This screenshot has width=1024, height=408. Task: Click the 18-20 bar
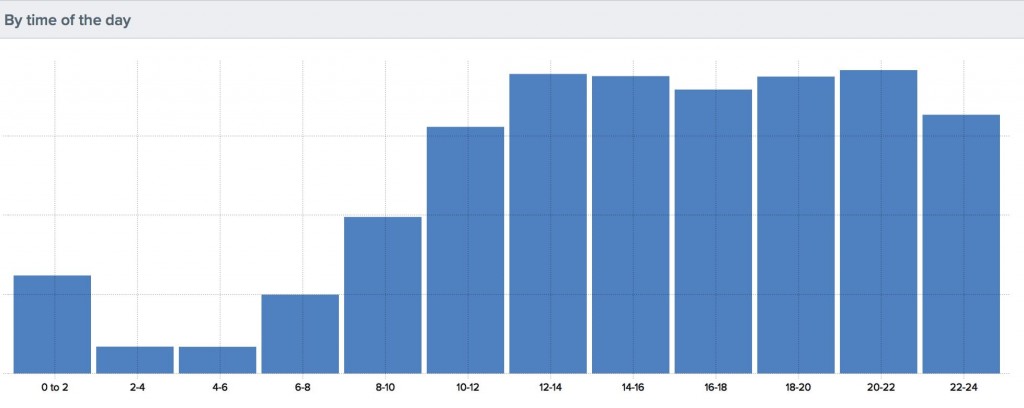pos(796,225)
